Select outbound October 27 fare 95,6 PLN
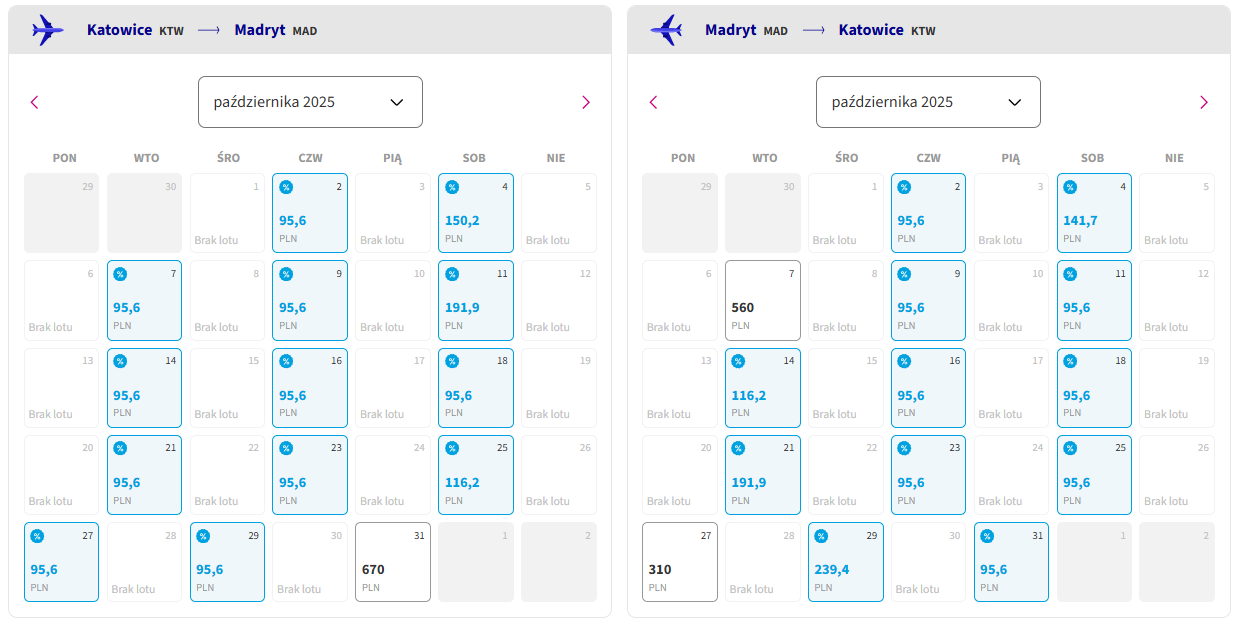 [x=62, y=562]
